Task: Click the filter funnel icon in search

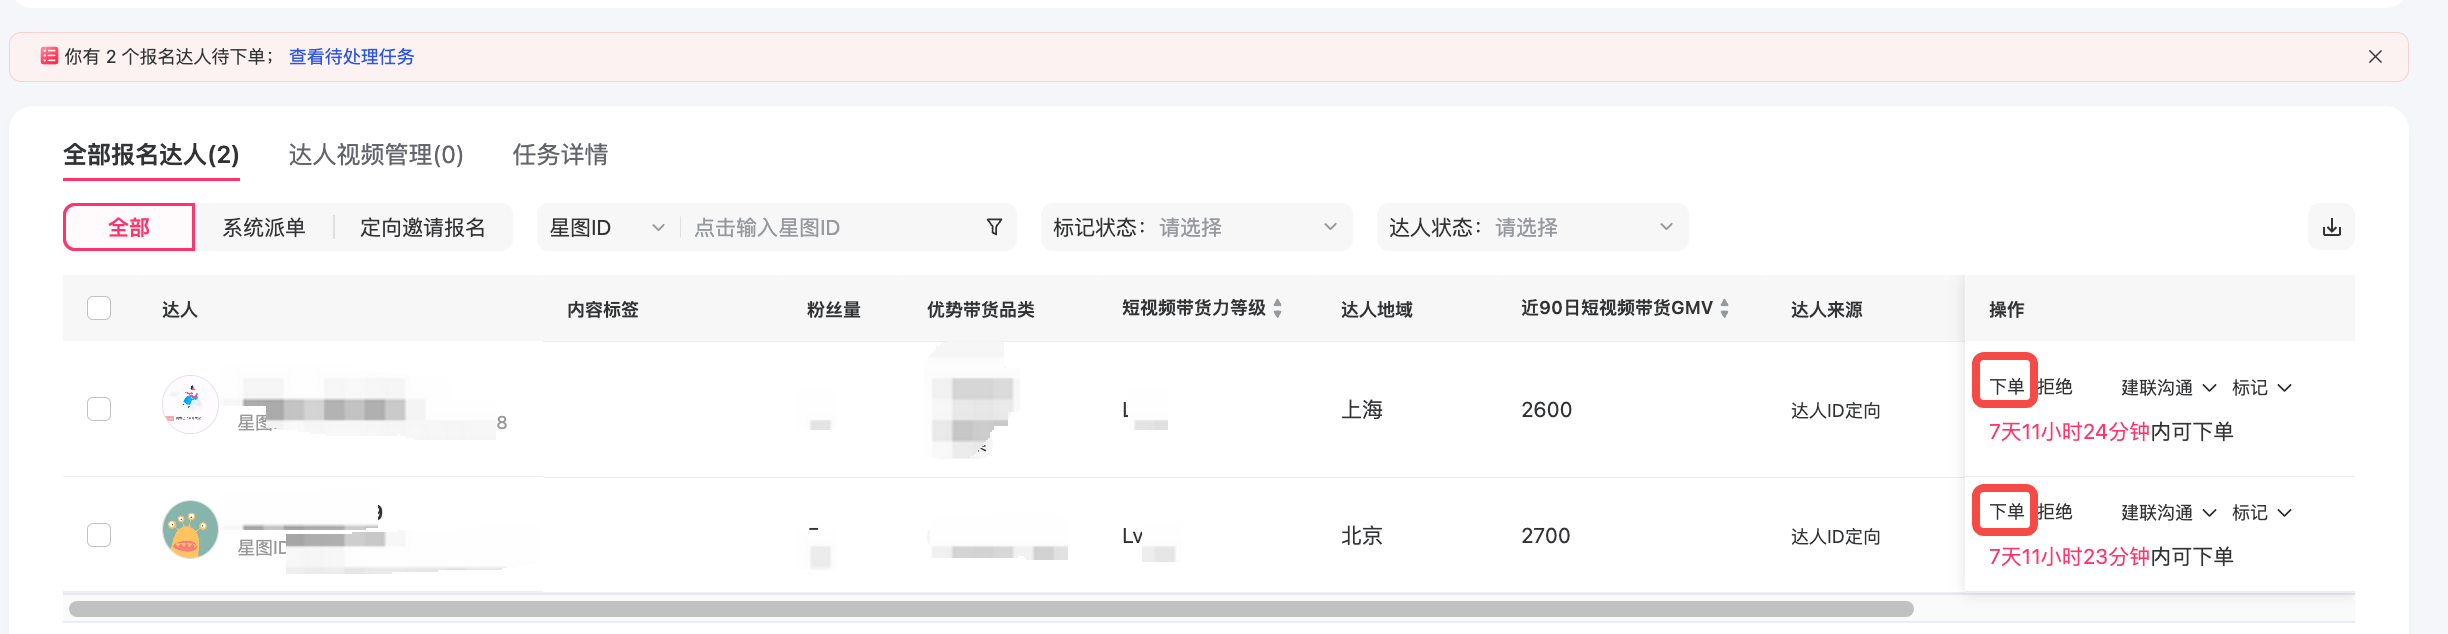Action: point(993,227)
